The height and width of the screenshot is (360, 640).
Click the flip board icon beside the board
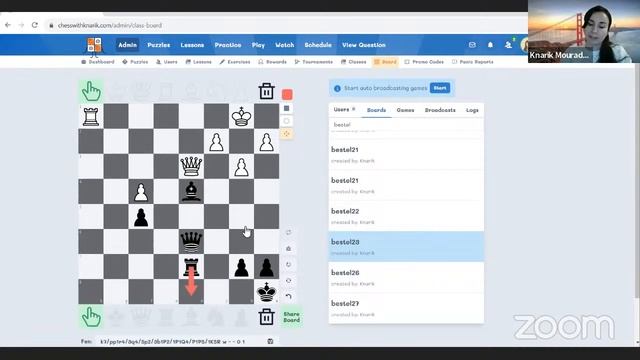(x=289, y=232)
